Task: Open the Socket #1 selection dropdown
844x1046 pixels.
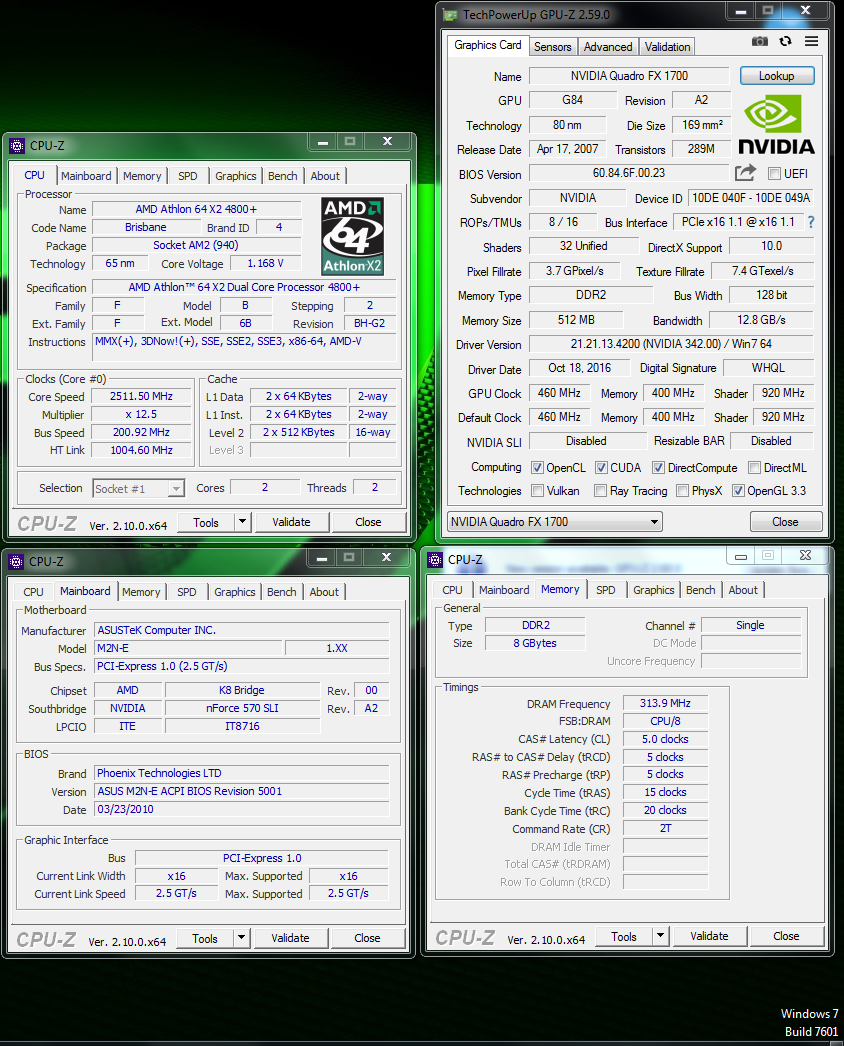Action: 138,489
